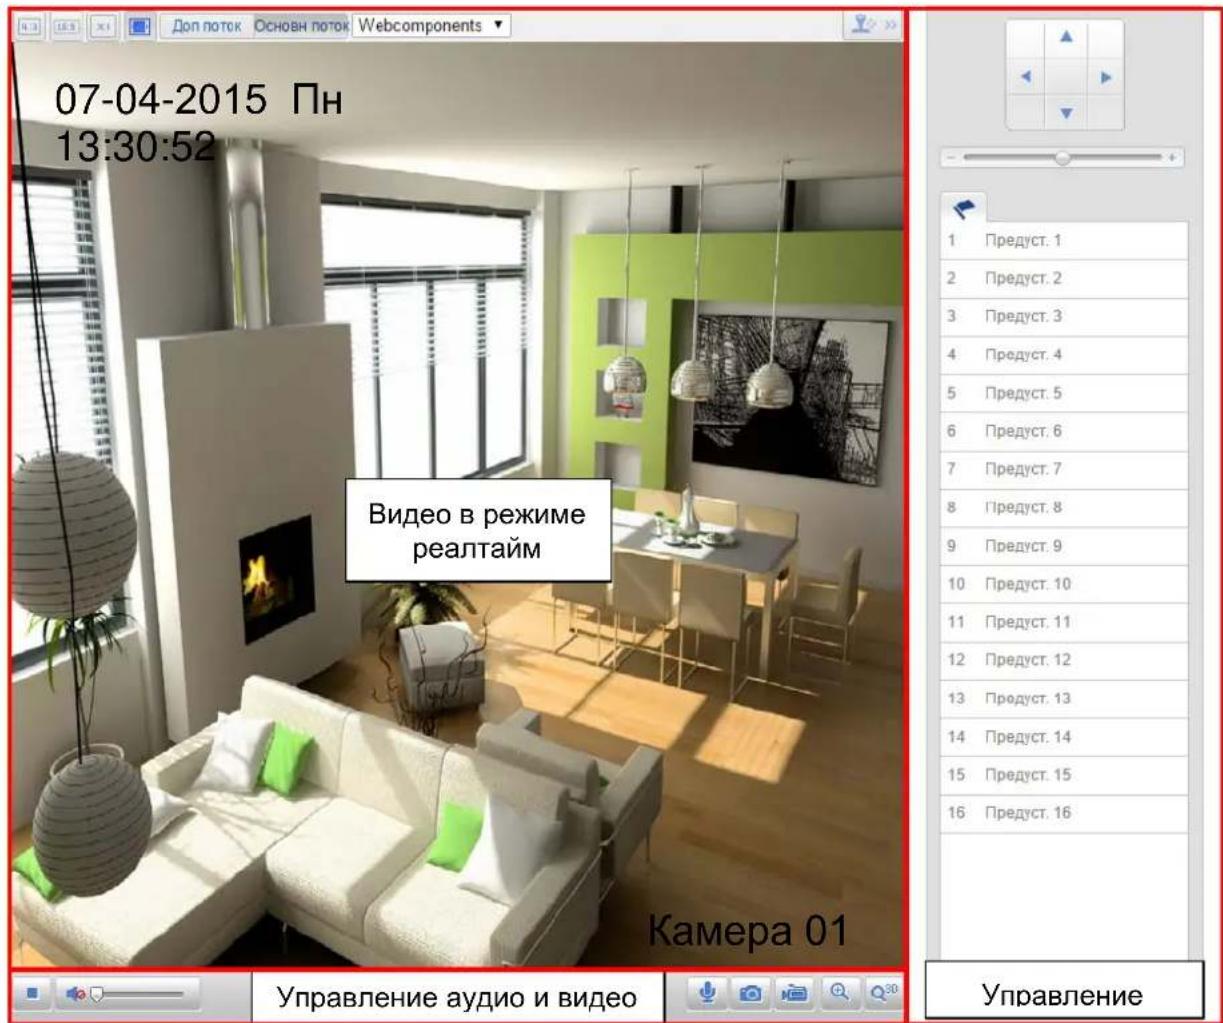Stop the live video playback
The width and height of the screenshot is (1223, 1023).
click(x=32, y=994)
